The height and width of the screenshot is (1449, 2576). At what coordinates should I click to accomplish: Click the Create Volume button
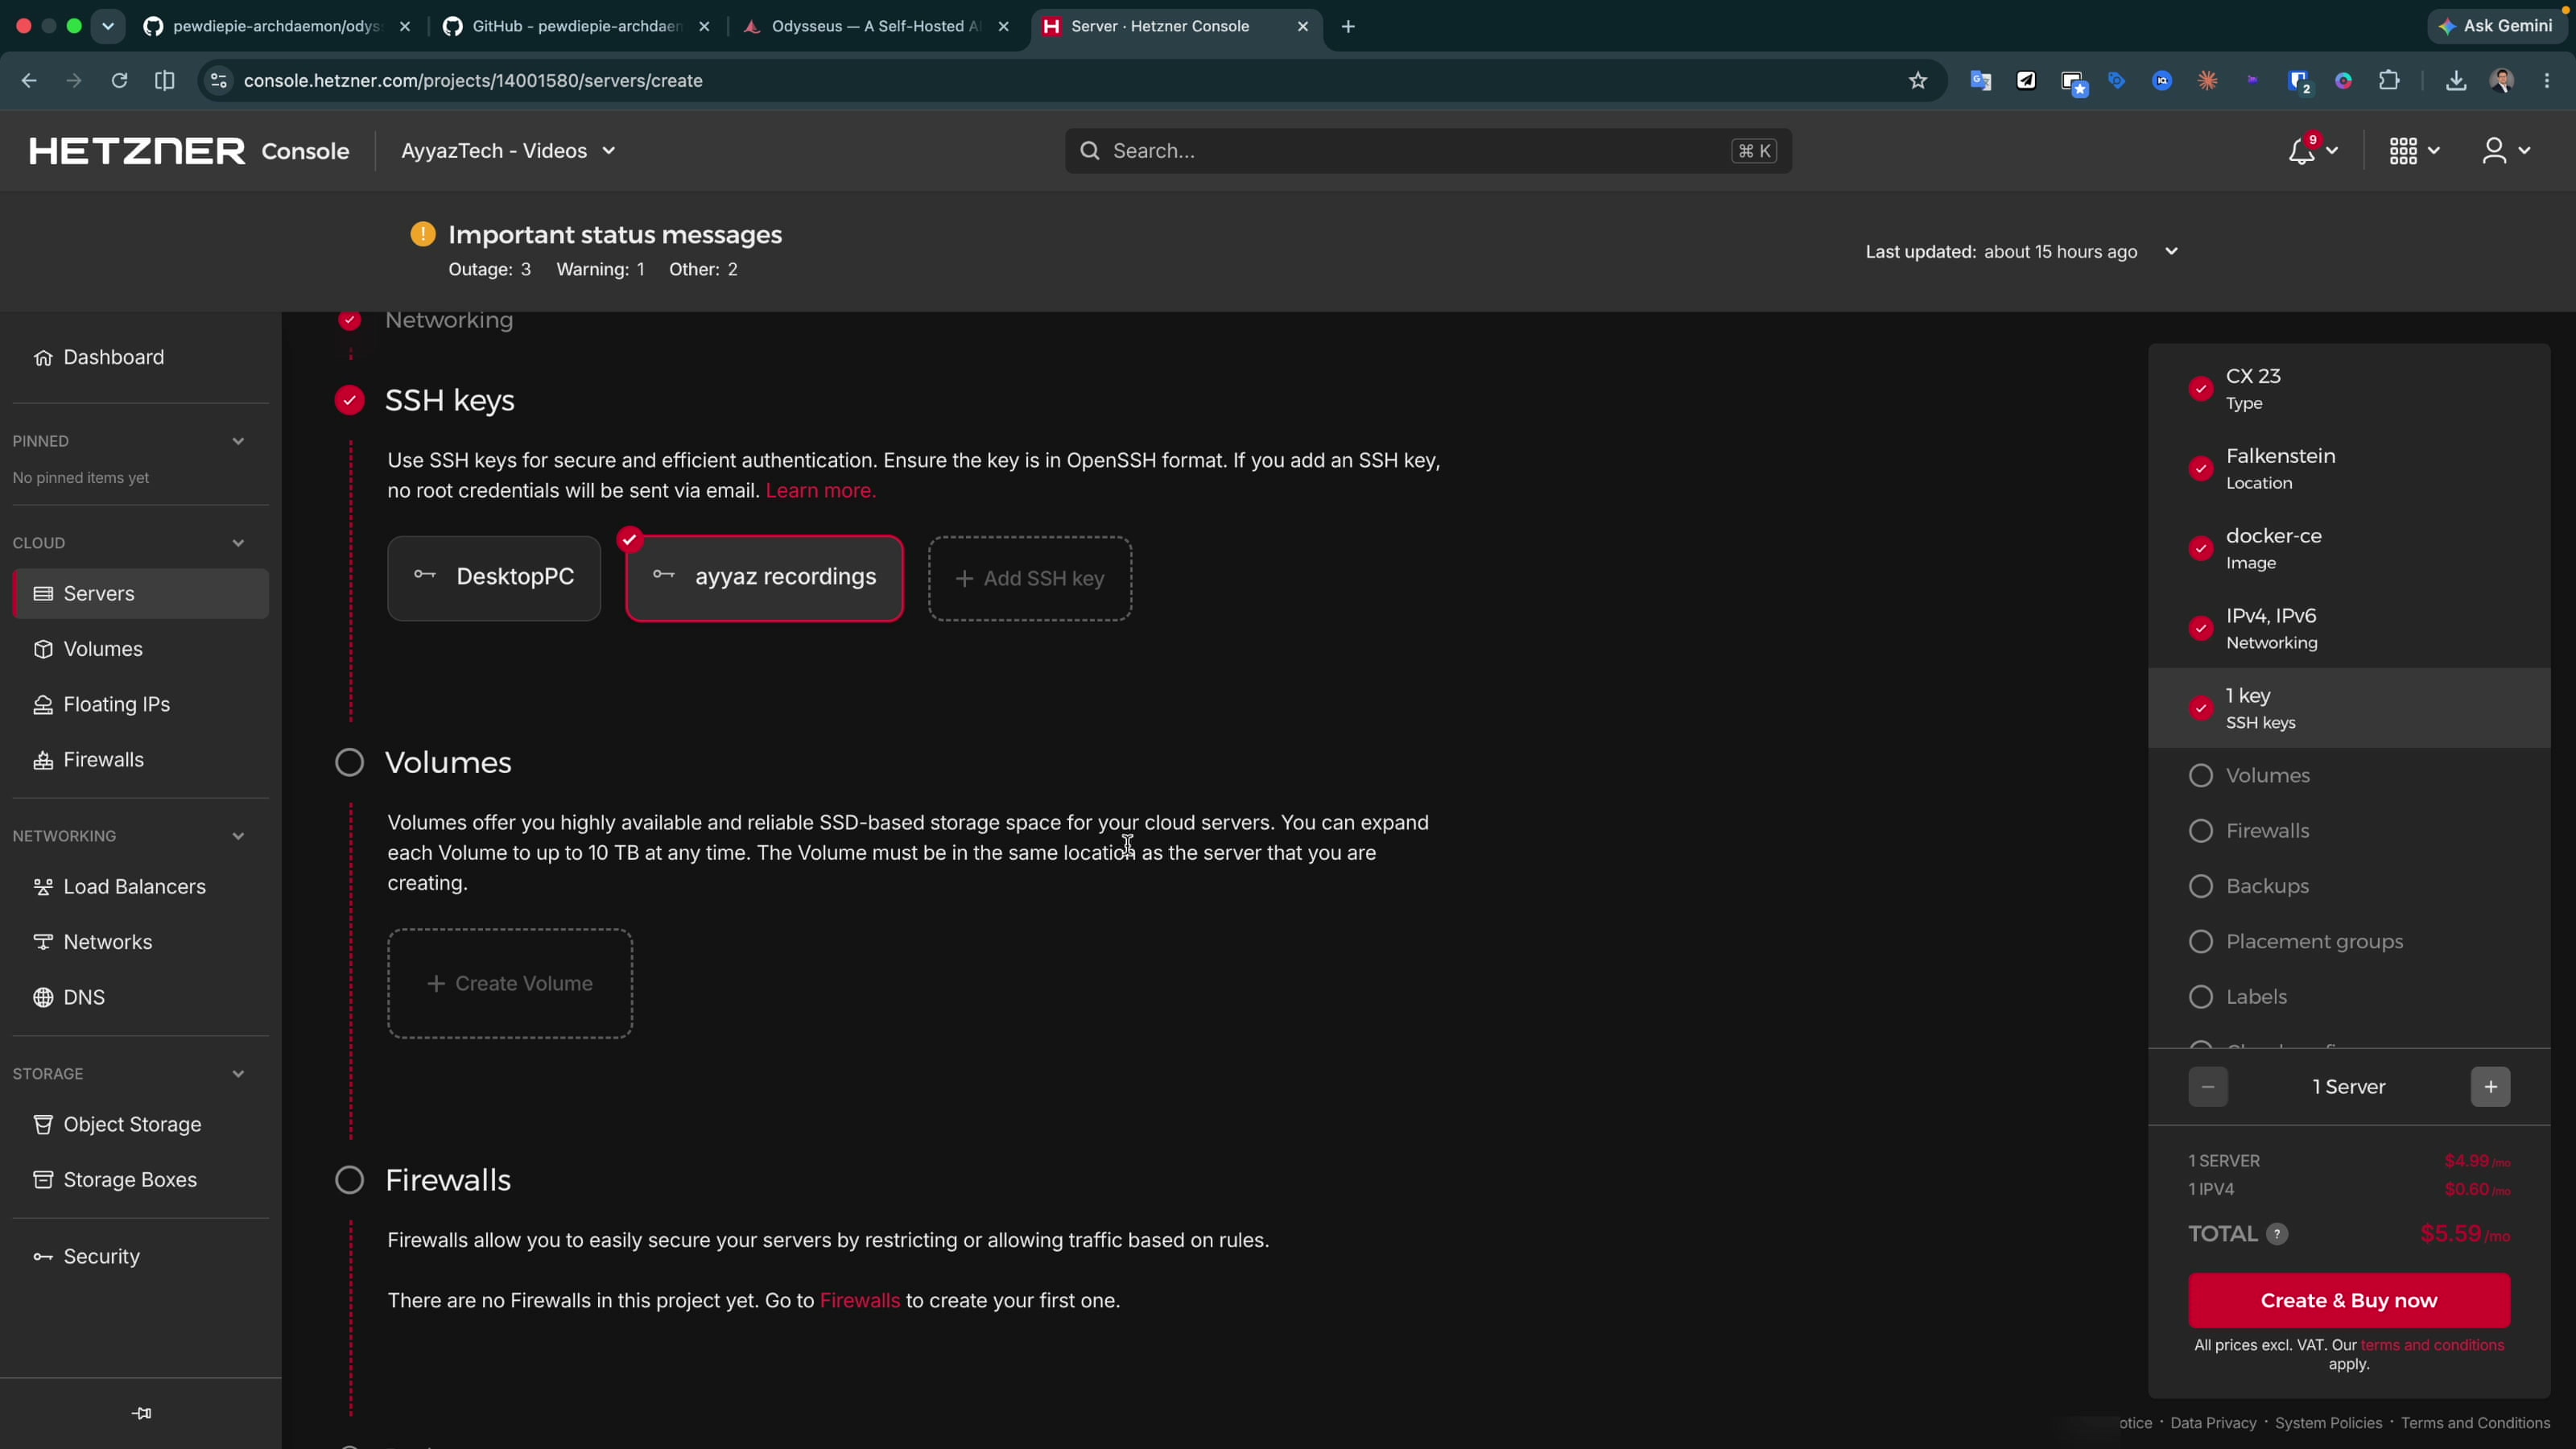[510, 984]
